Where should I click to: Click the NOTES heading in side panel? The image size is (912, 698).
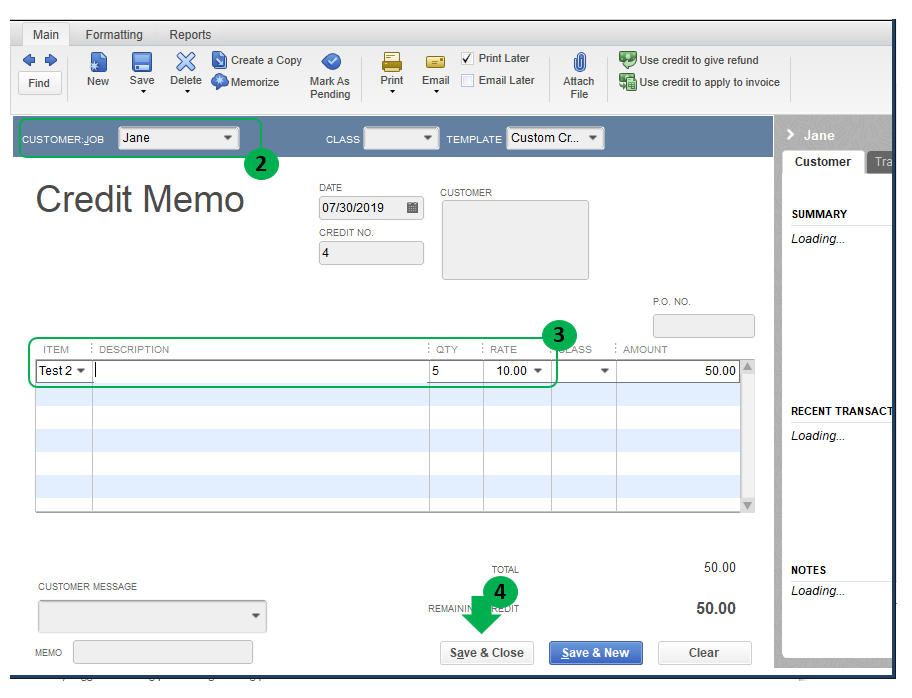pos(808,570)
